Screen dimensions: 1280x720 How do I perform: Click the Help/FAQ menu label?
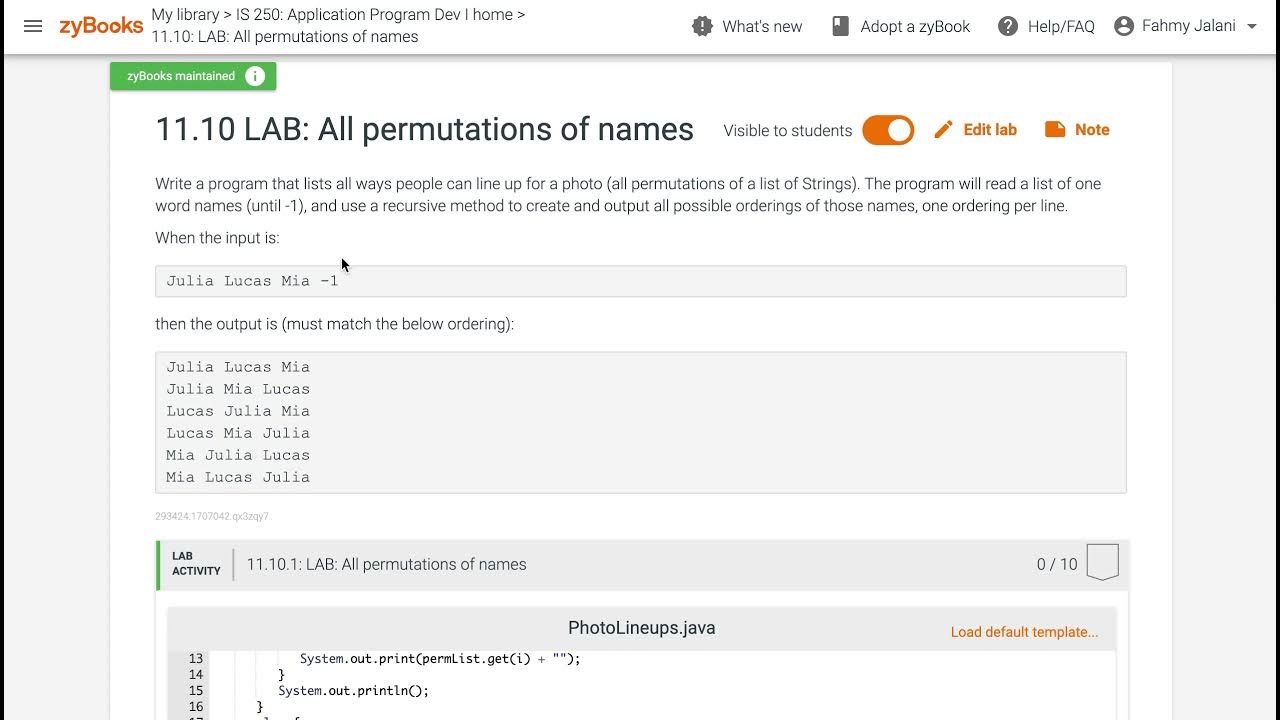coord(1061,26)
